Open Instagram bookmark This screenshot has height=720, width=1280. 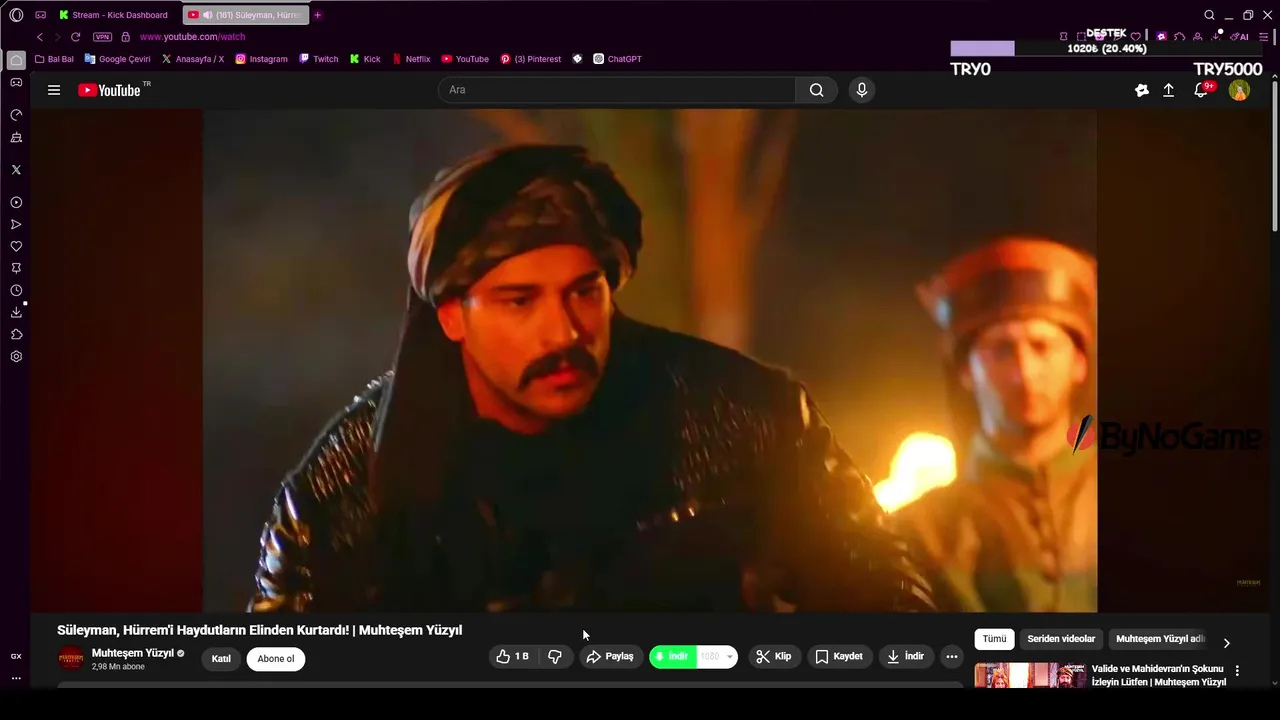pyautogui.click(x=261, y=59)
